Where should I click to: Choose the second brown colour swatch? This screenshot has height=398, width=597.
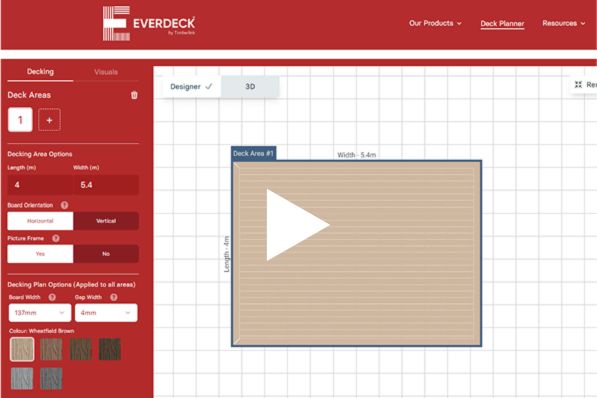[51, 349]
